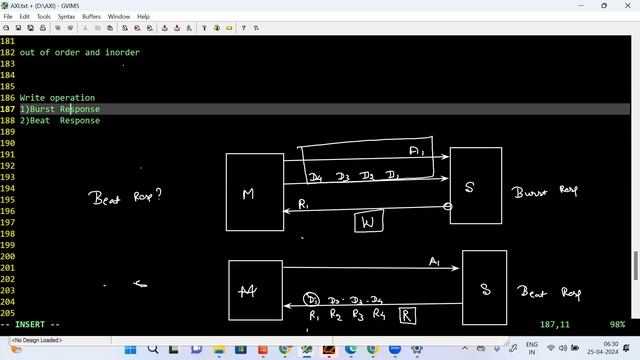Click the 'Write operation' text on line 186
This screenshot has height=360, width=640.
(57, 98)
